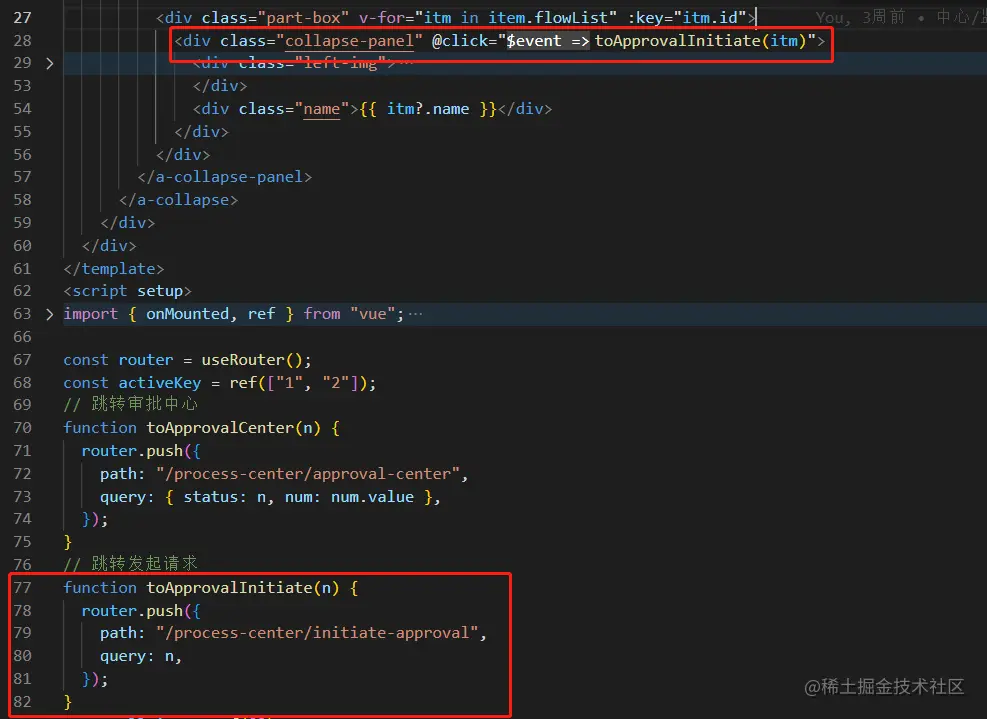Click the v-for attribute on line 27

click(x=488, y=18)
